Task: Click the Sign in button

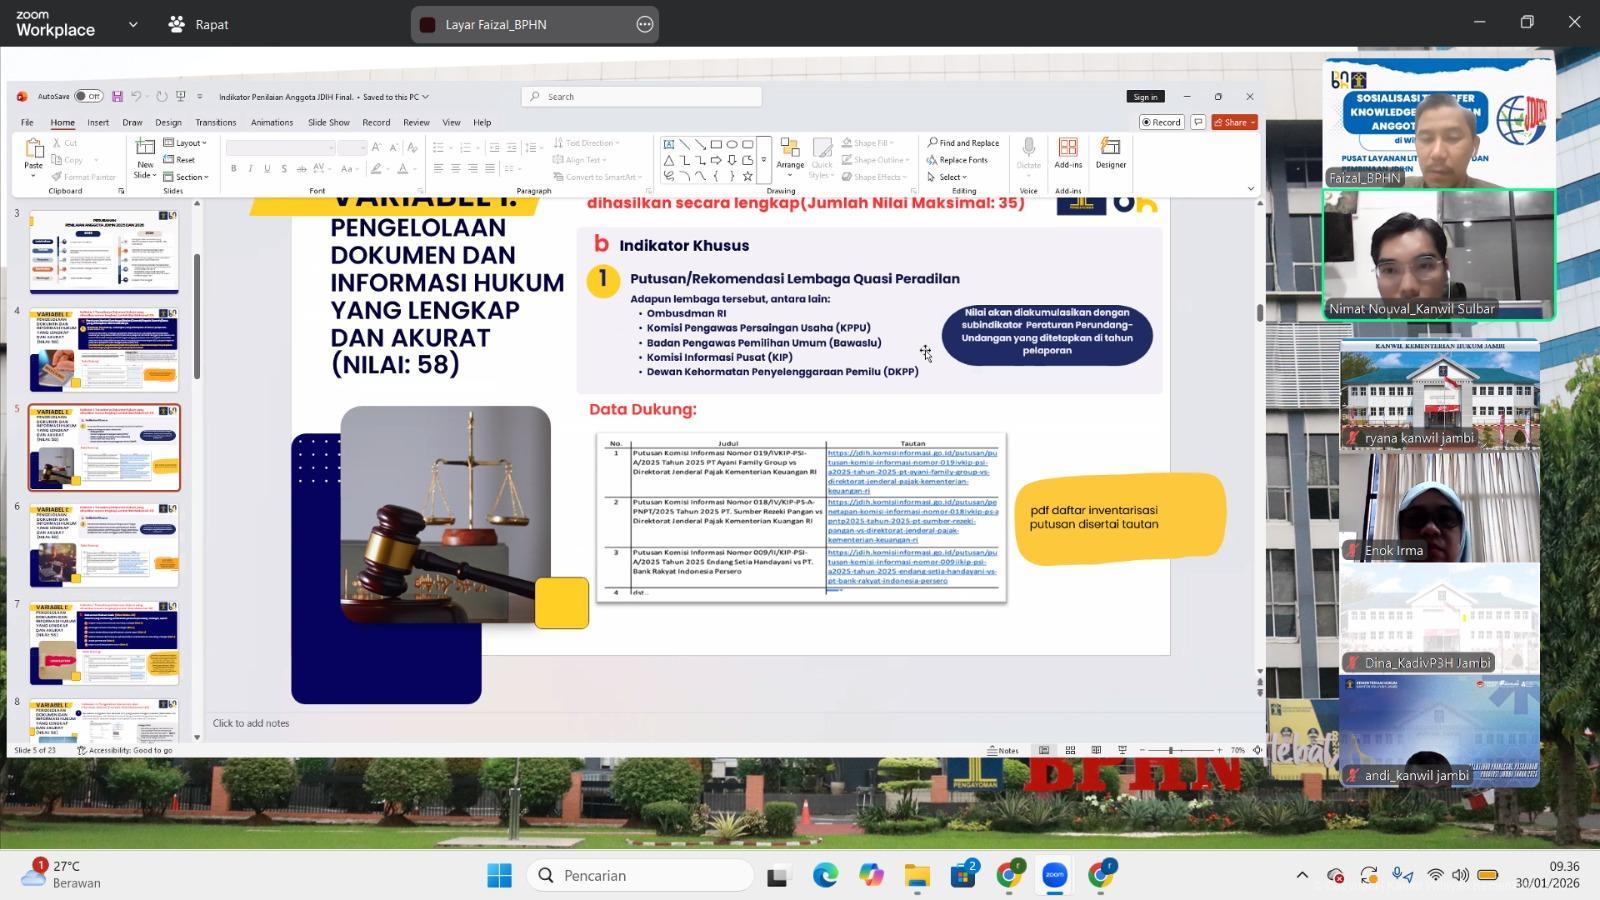Action: point(1145,97)
